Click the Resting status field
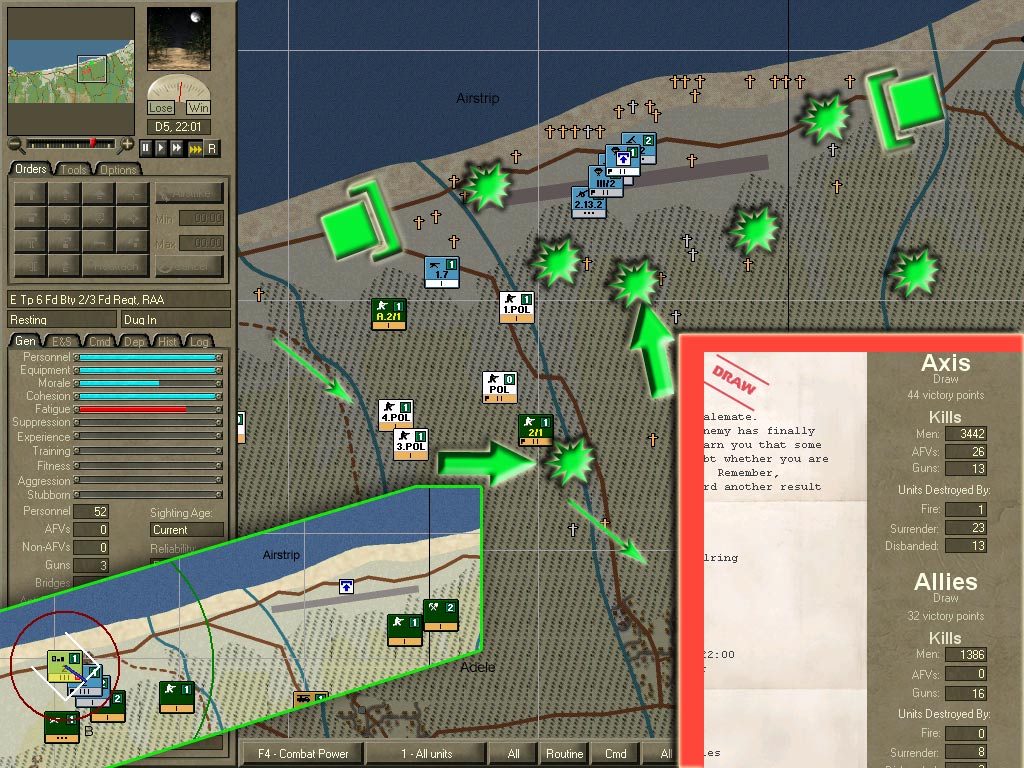 [x=62, y=319]
